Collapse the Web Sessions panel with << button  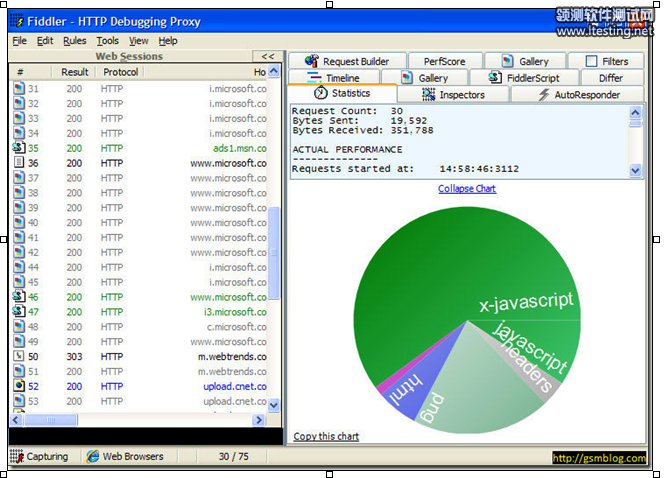point(266,57)
